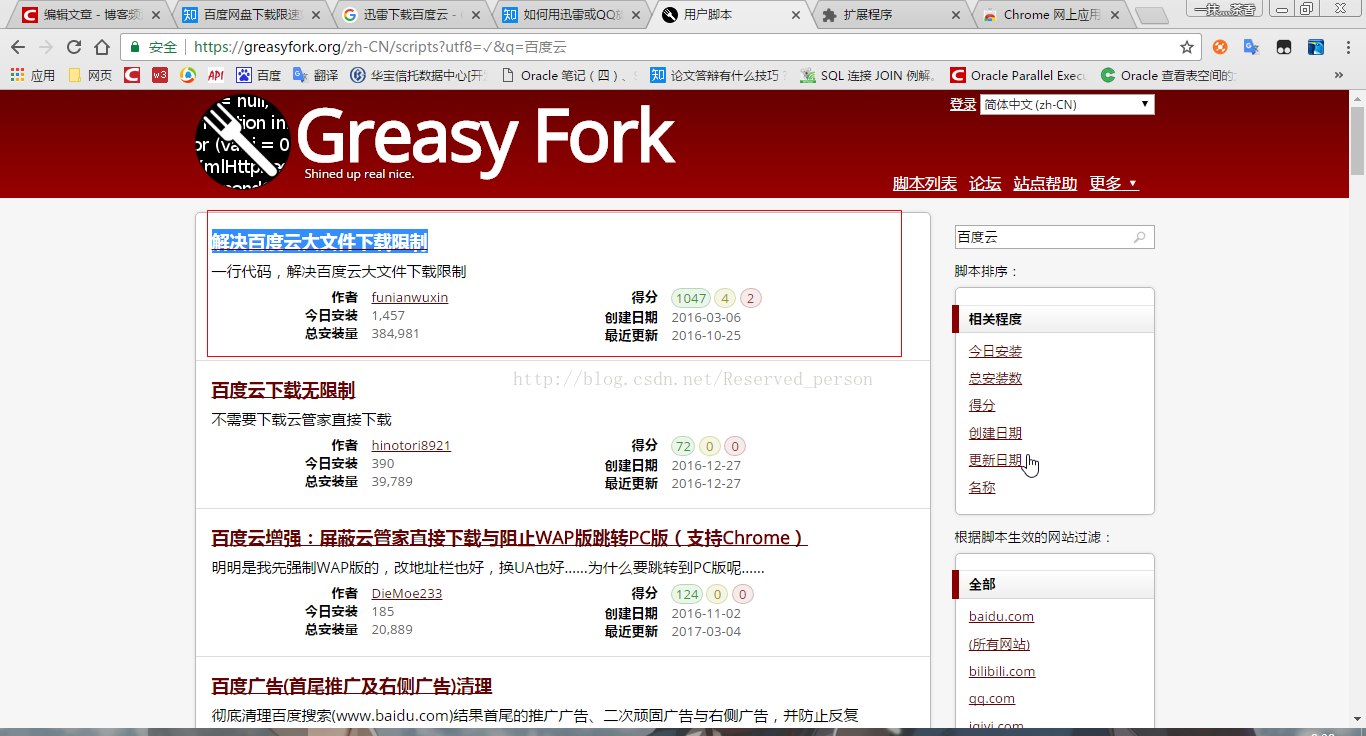Sort scripts by 今日安装
The width and height of the screenshot is (1366, 736).
click(995, 351)
